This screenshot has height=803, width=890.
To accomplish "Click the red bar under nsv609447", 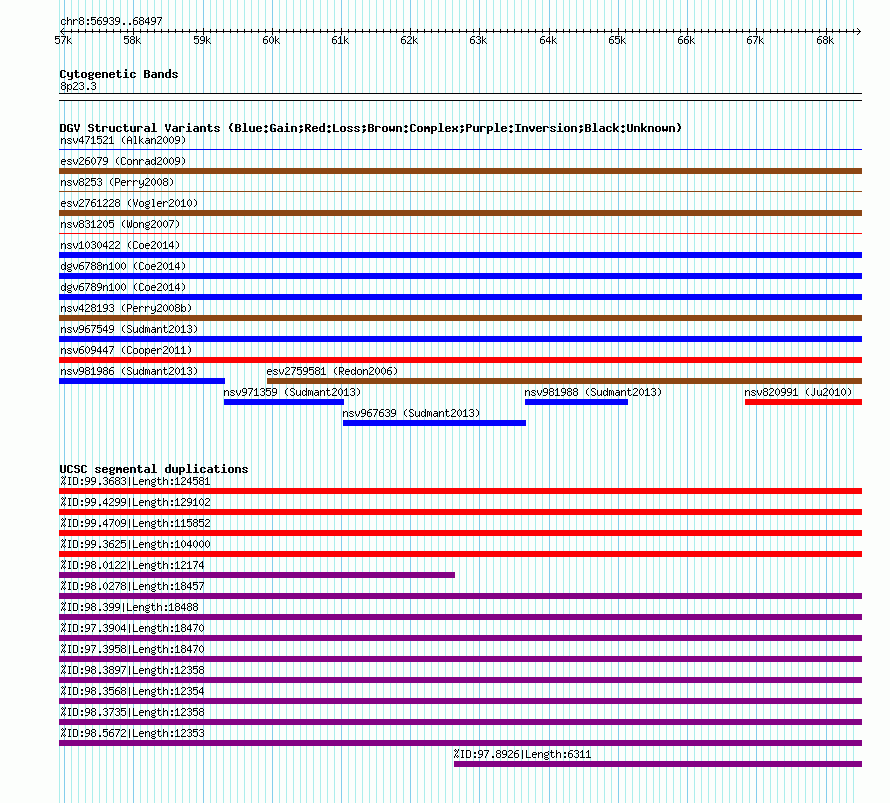I will coord(460,360).
